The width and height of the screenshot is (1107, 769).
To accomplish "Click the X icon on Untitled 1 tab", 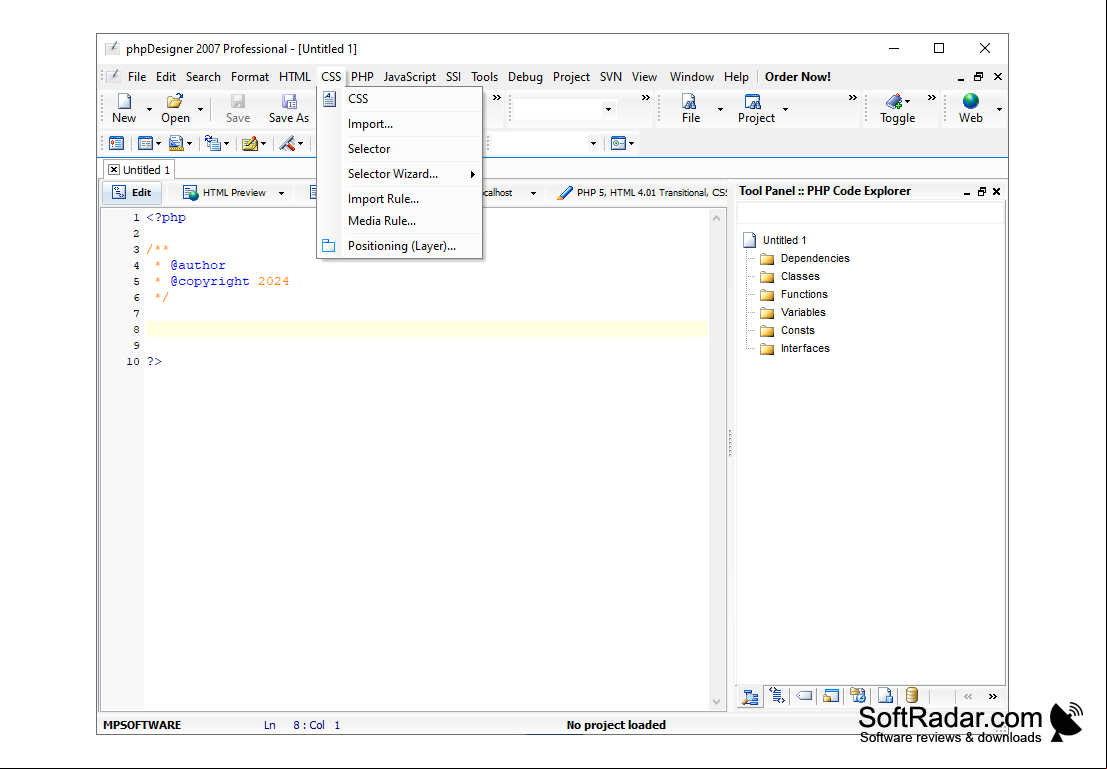I will pos(114,169).
